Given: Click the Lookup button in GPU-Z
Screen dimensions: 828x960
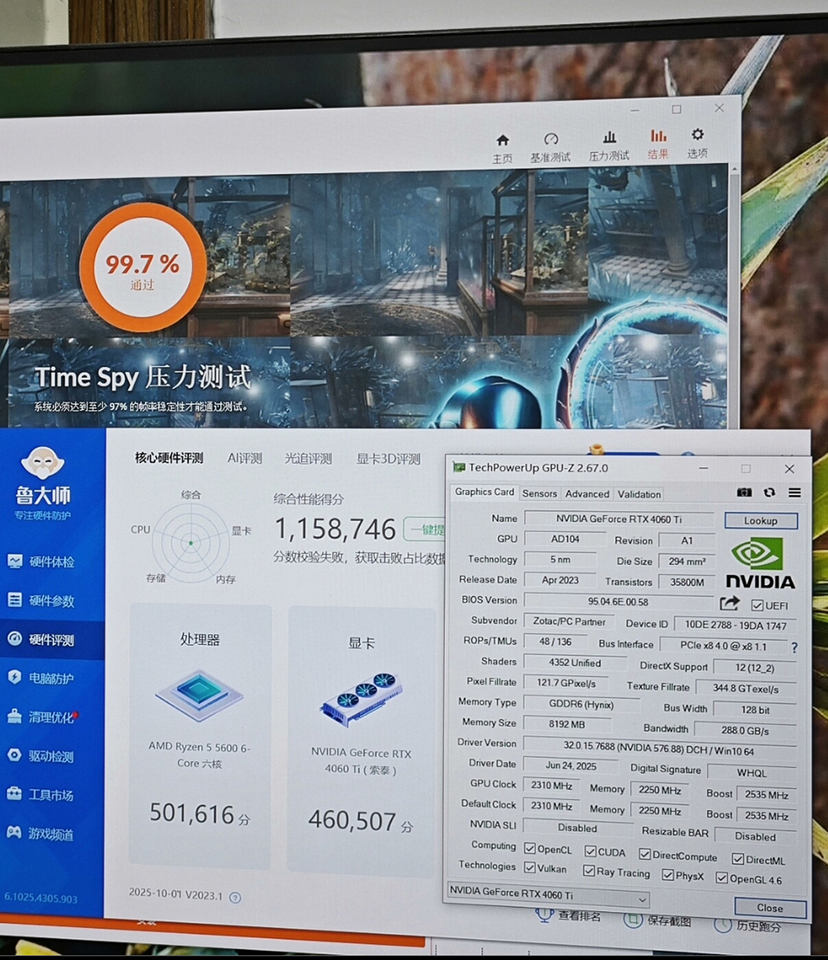Looking at the screenshot, I should click(761, 521).
